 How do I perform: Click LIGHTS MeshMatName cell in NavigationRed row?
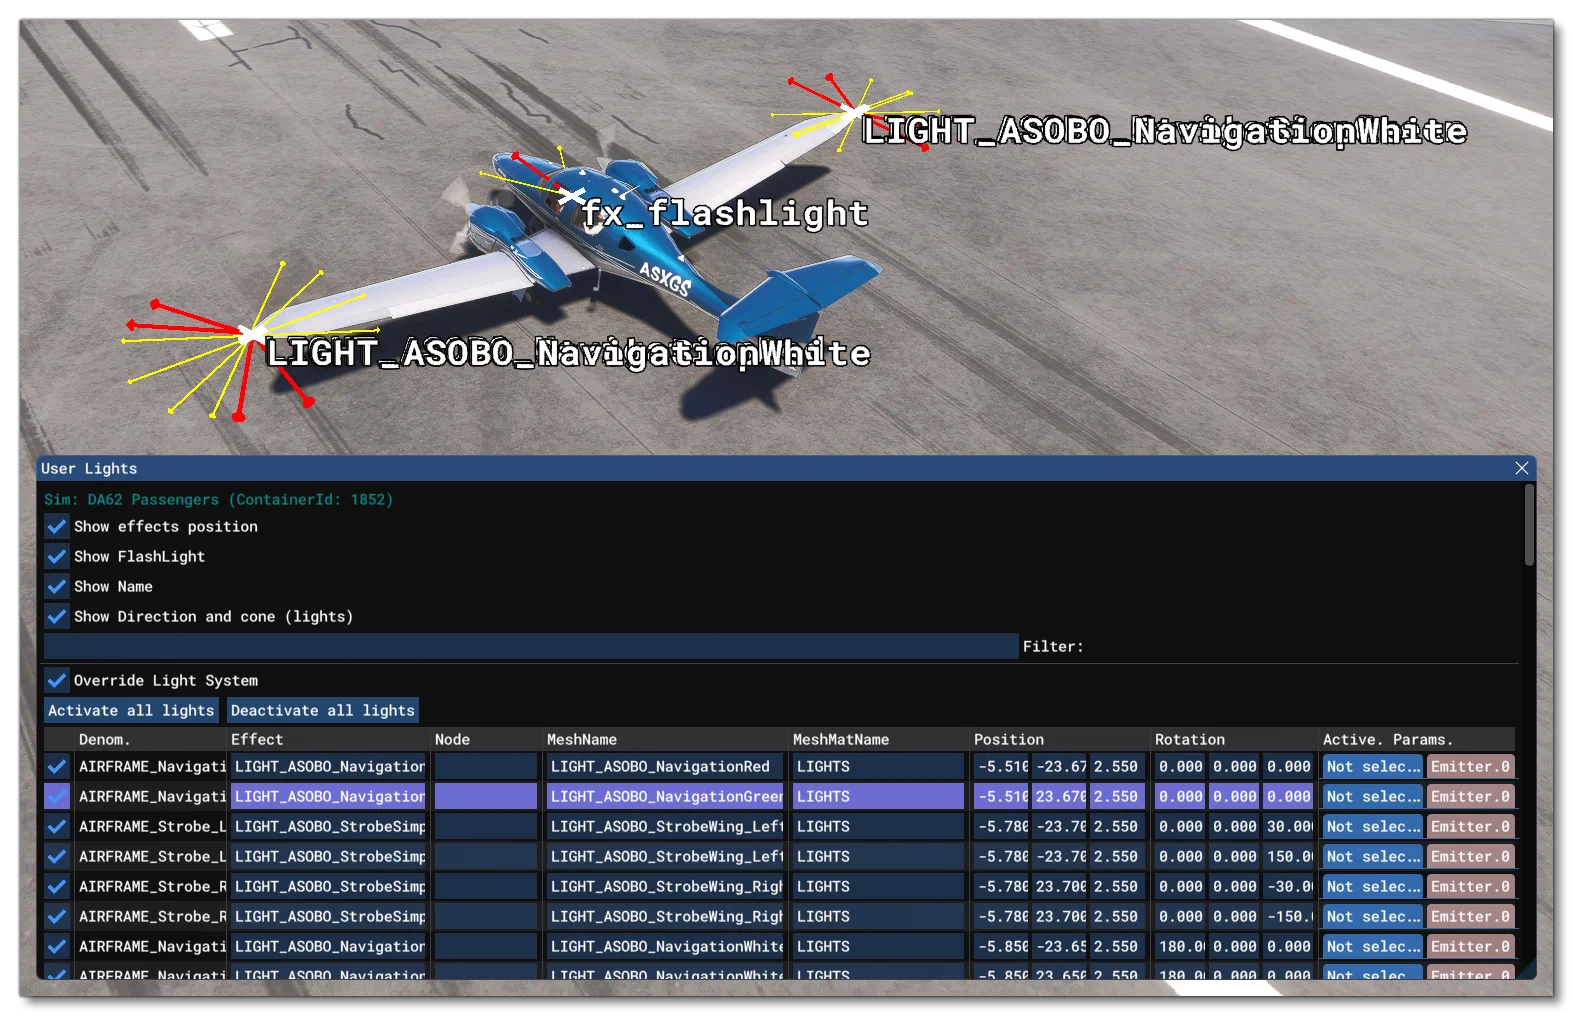click(x=879, y=766)
